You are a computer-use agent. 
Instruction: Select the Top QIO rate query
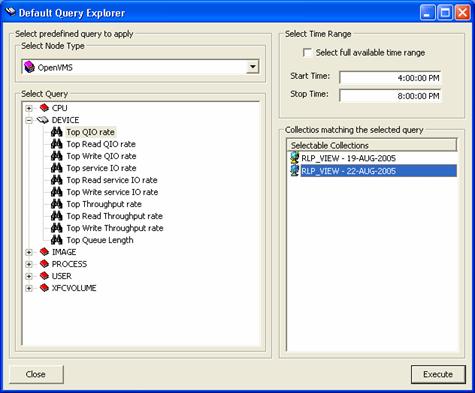point(90,132)
